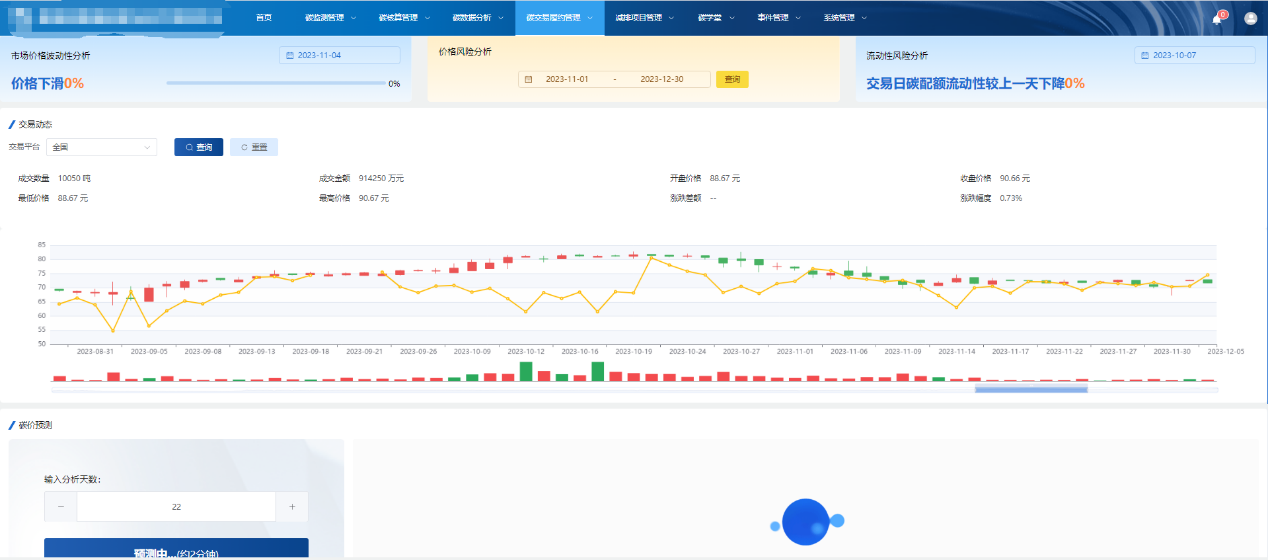
Task: Click the plus icon to increase analysis days
Action: (292, 507)
